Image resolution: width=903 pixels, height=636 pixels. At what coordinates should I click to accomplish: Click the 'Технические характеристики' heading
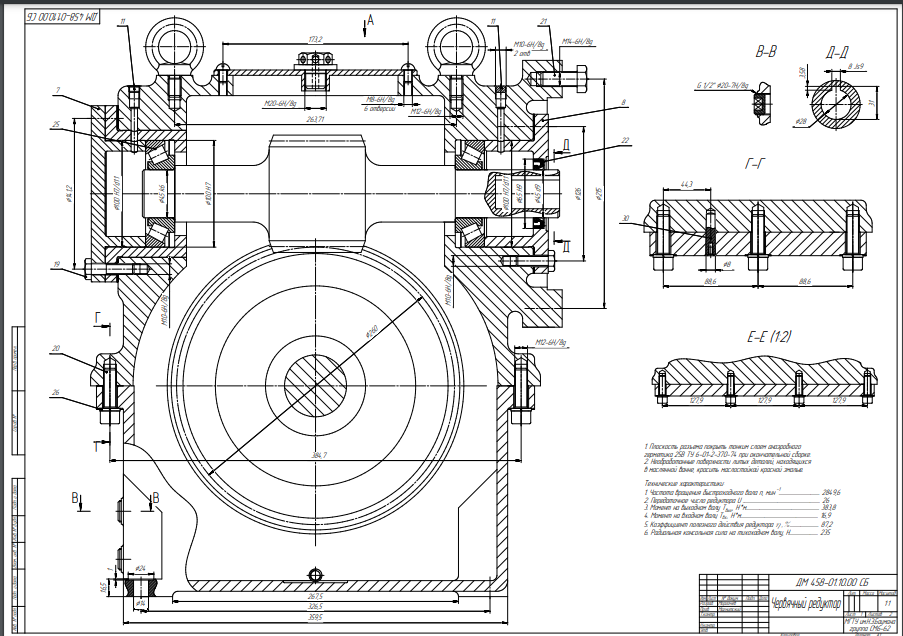(x=681, y=483)
